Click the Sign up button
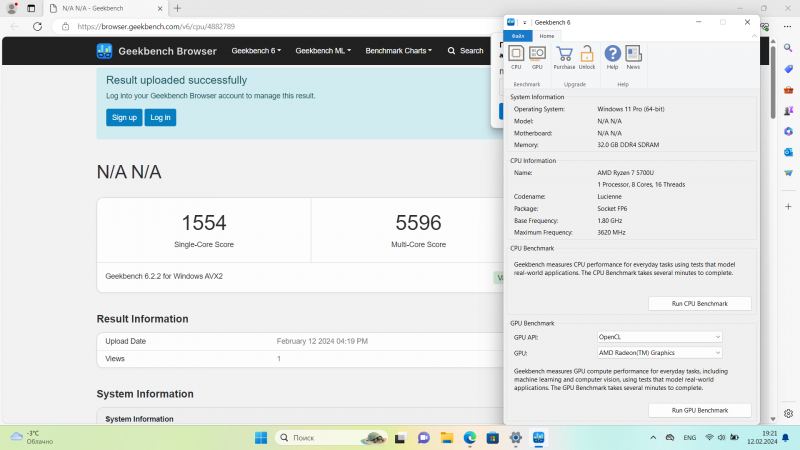This screenshot has width=800, height=450. 124,117
